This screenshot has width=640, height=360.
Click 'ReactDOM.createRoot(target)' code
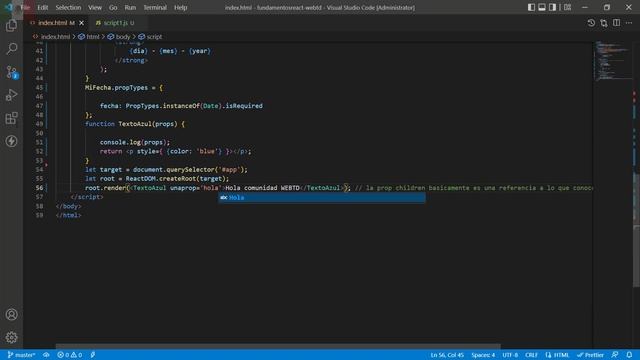pyautogui.click(x=177, y=178)
